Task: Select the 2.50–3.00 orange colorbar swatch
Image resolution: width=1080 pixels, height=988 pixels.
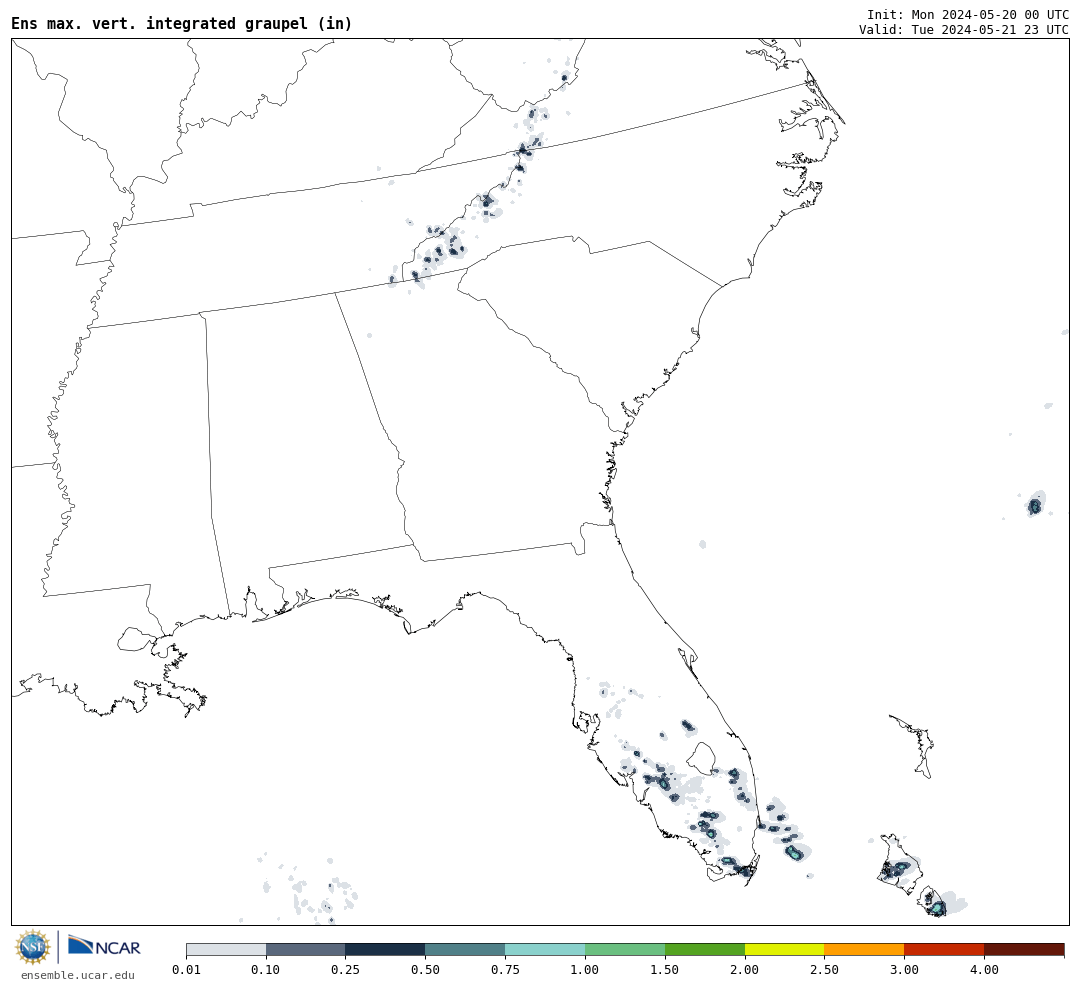Action: pyautogui.click(x=864, y=950)
